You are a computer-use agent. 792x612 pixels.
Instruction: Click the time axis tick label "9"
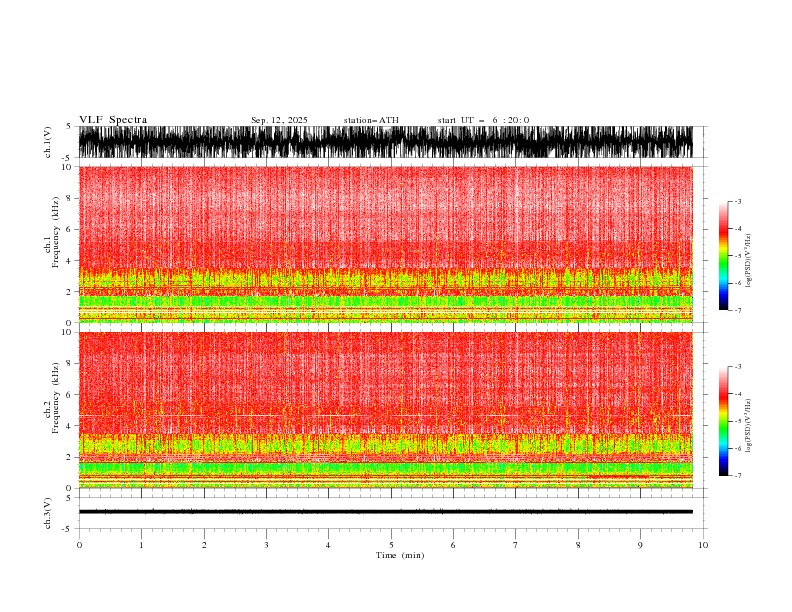(x=640, y=545)
